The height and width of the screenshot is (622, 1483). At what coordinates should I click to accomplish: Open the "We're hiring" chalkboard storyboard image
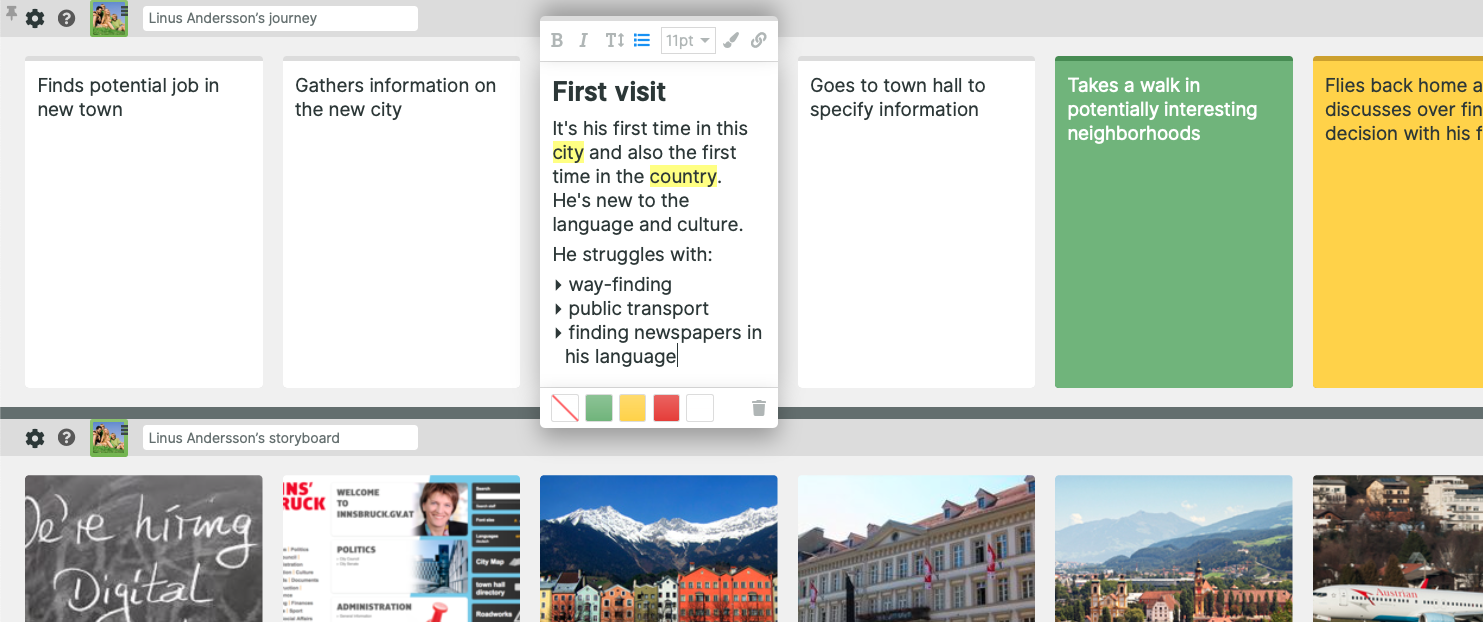[144, 548]
